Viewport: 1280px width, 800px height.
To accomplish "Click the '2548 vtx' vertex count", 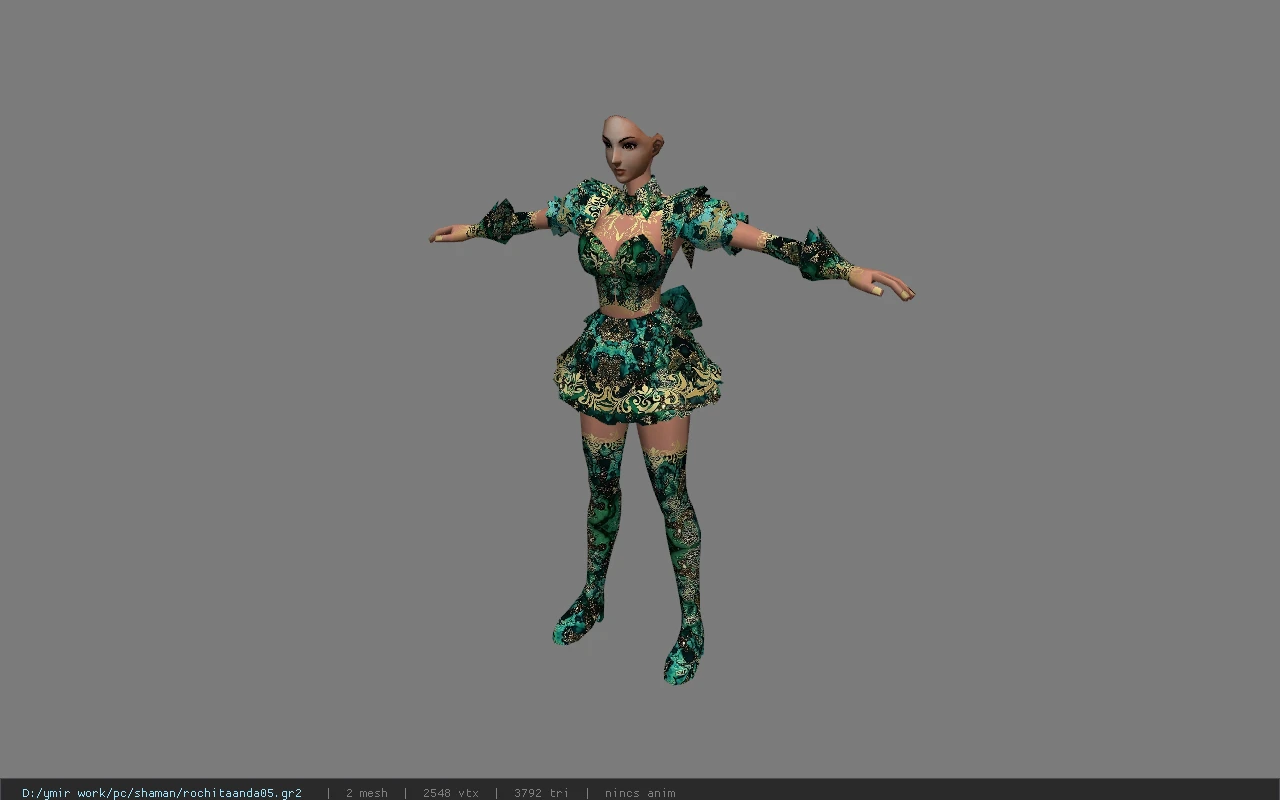I will (x=451, y=793).
